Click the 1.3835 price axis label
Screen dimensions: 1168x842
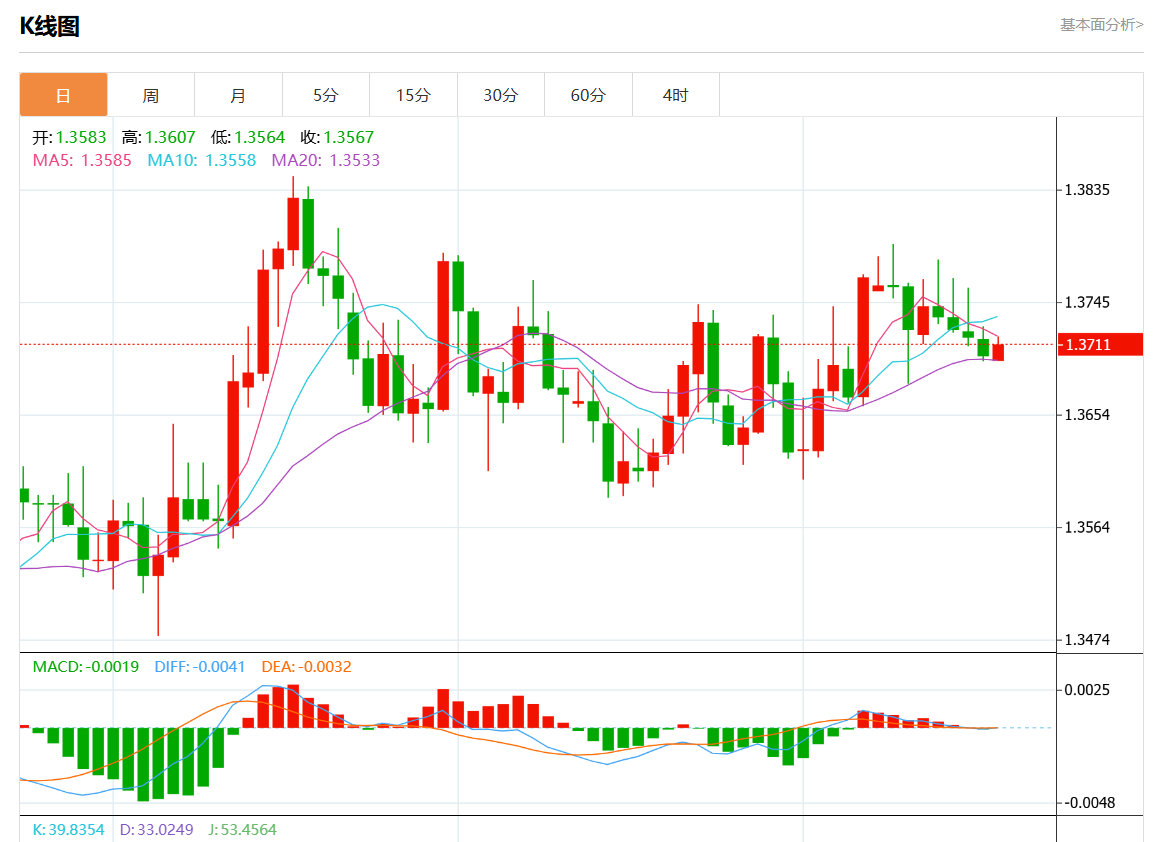click(1087, 190)
